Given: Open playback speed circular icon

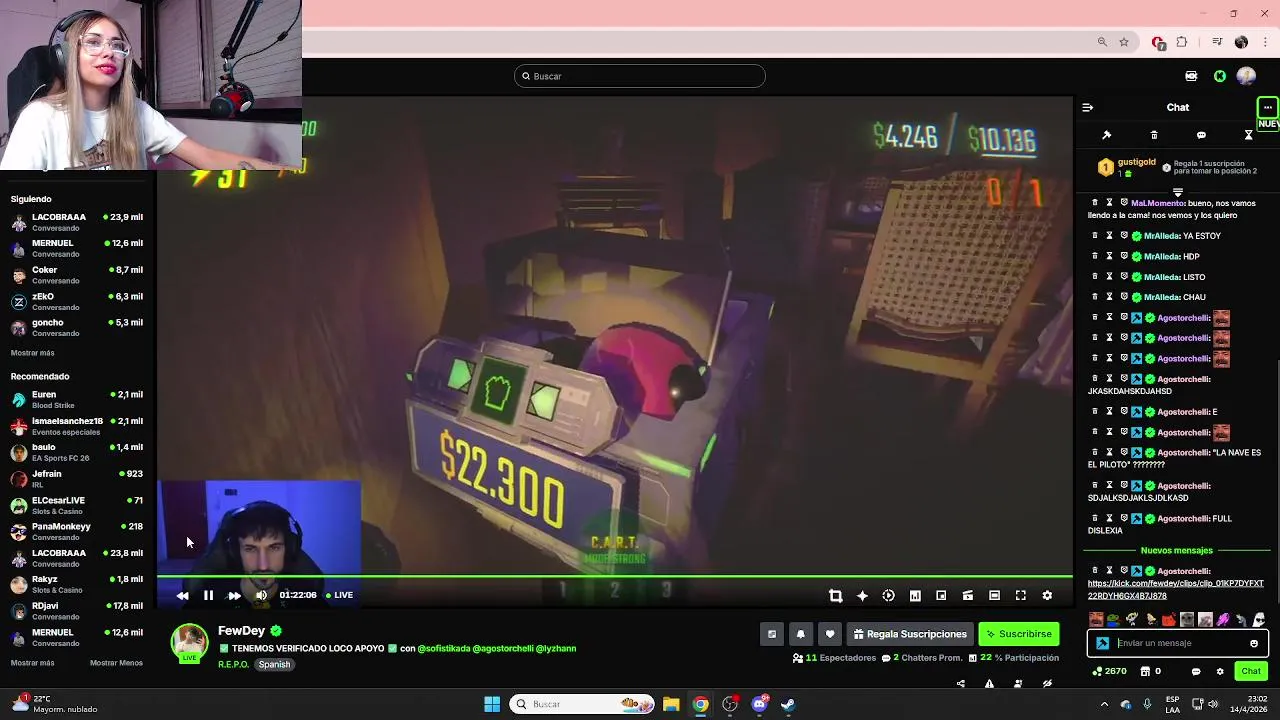Looking at the screenshot, I should 888,595.
